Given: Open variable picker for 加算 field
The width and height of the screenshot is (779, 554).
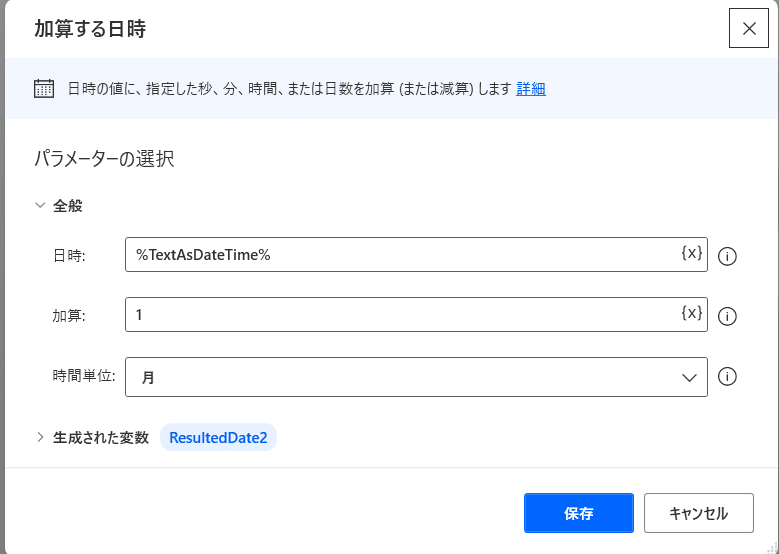Looking at the screenshot, I should (x=692, y=313).
